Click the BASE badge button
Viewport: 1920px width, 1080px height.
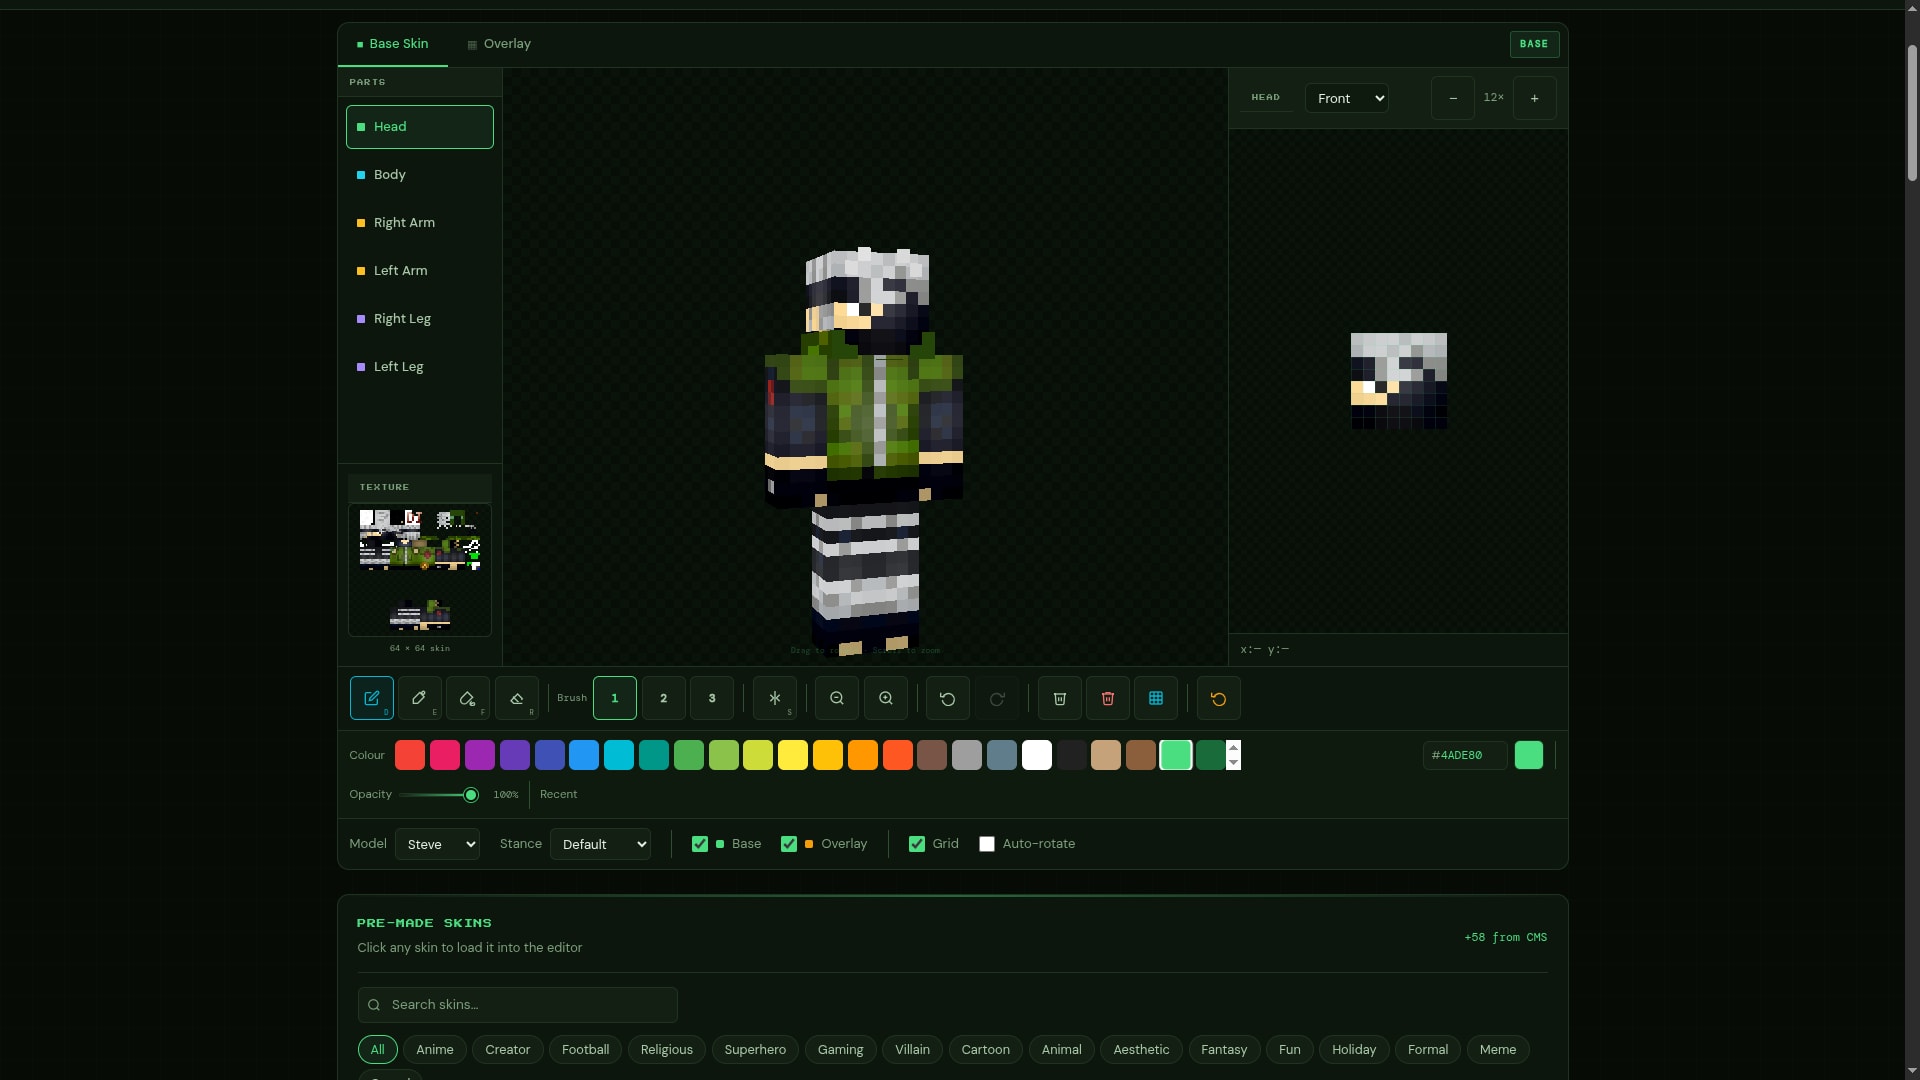point(1534,44)
